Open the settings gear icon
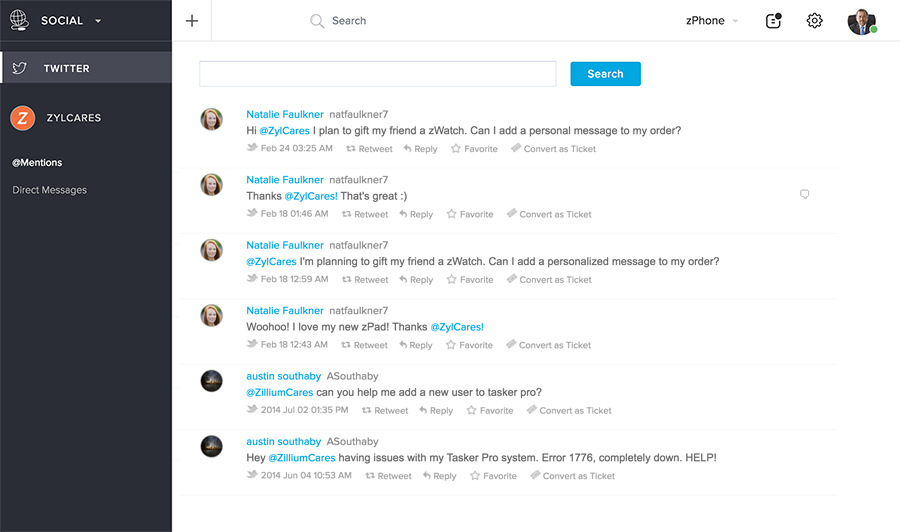This screenshot has height=532, width=900. [814, 21]
